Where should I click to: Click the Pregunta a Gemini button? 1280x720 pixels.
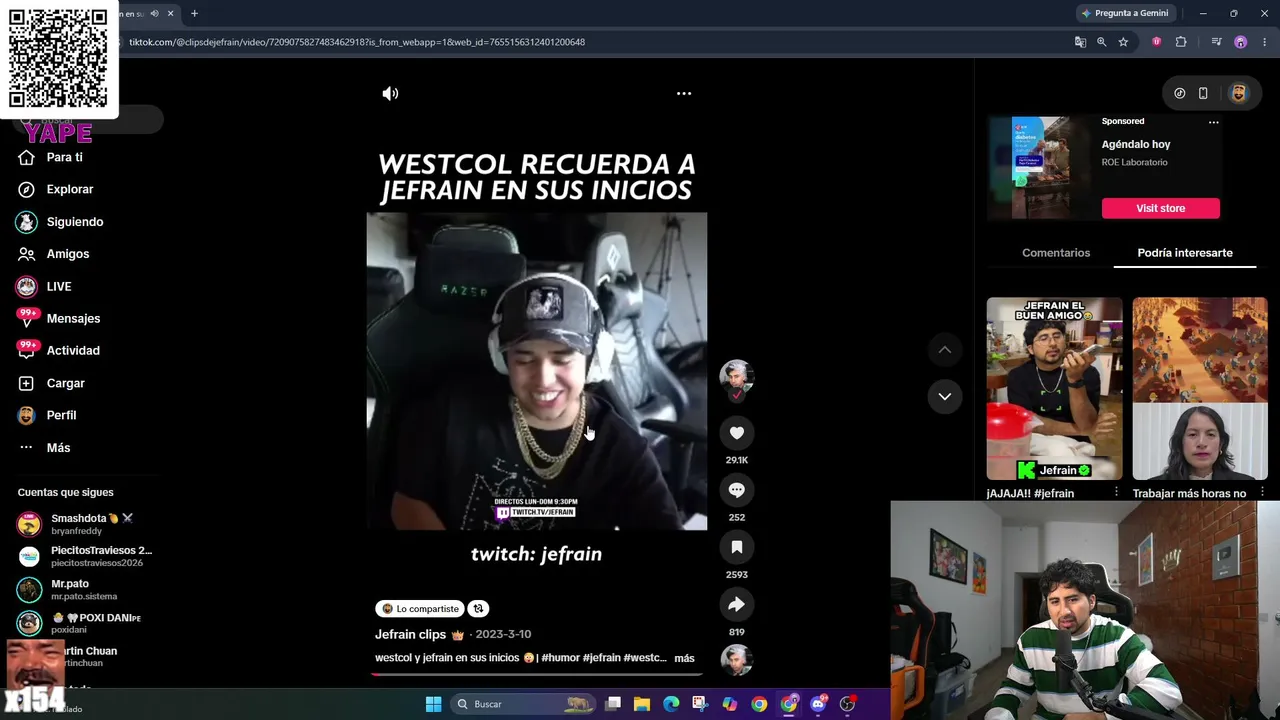click(x=1124, y=13)
